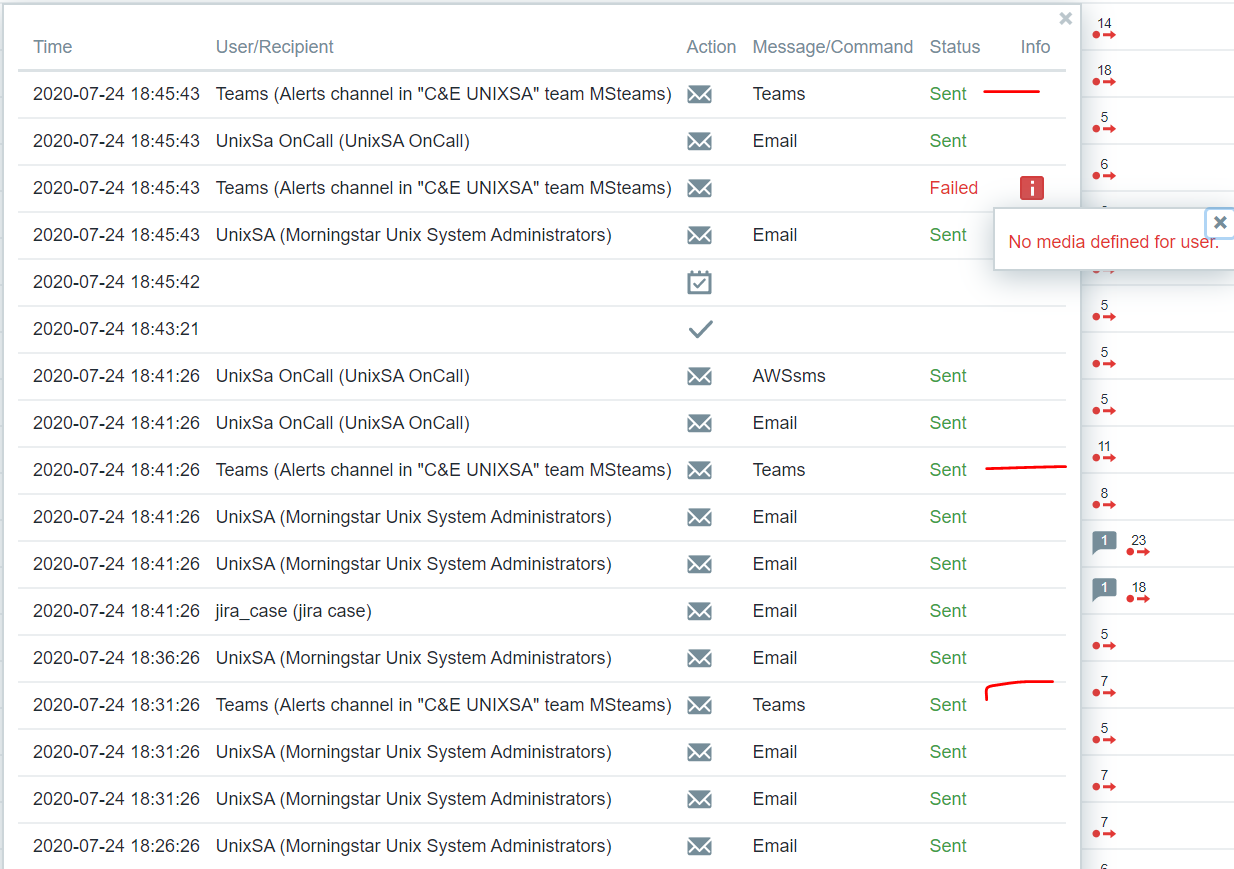The width and height of the screenshot is (1234, 869).
Task: Open actions arrow icon with count 14
Action: (1104, 34)
